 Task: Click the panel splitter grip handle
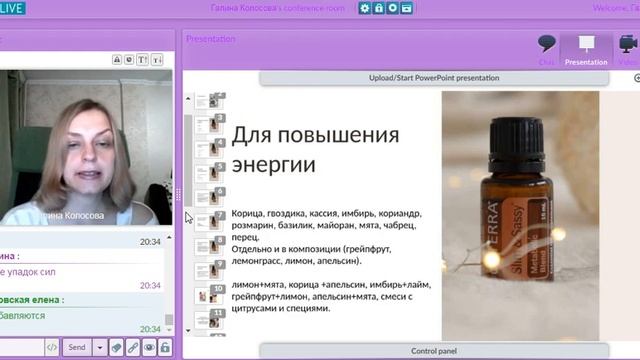[x=178, y=194]
